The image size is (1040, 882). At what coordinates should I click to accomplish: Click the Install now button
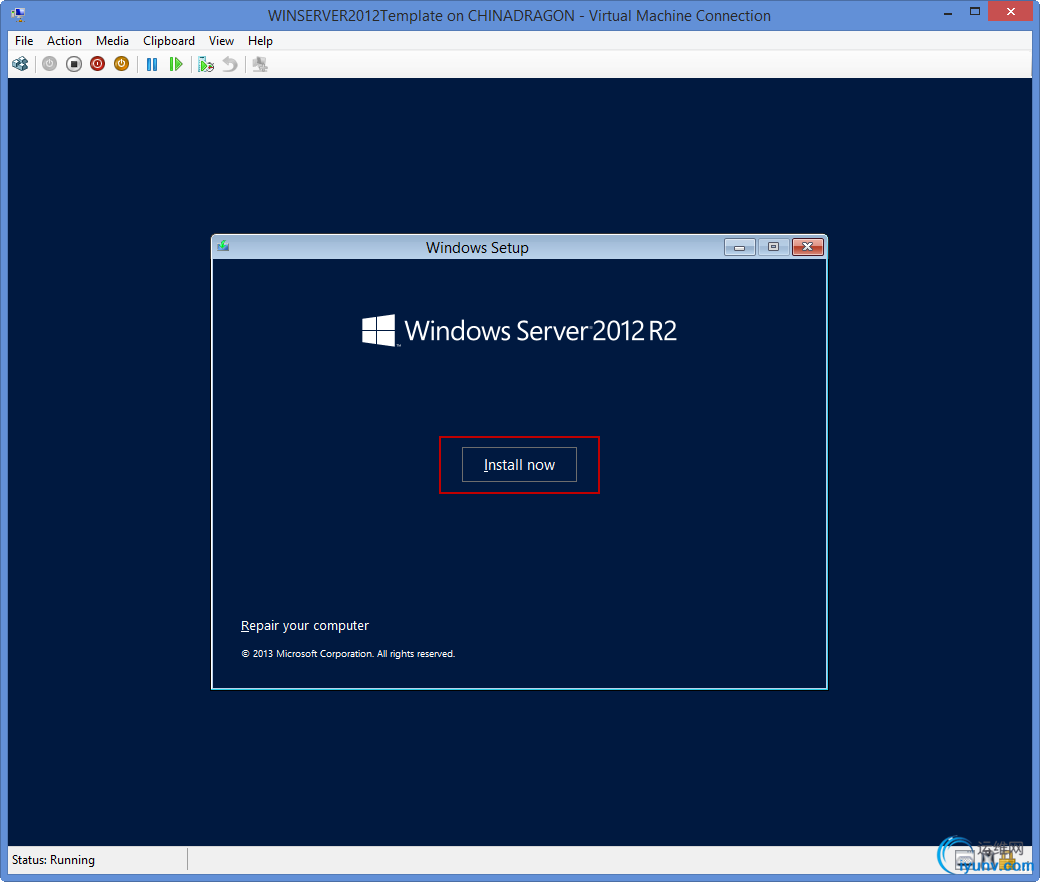[519, 465]
